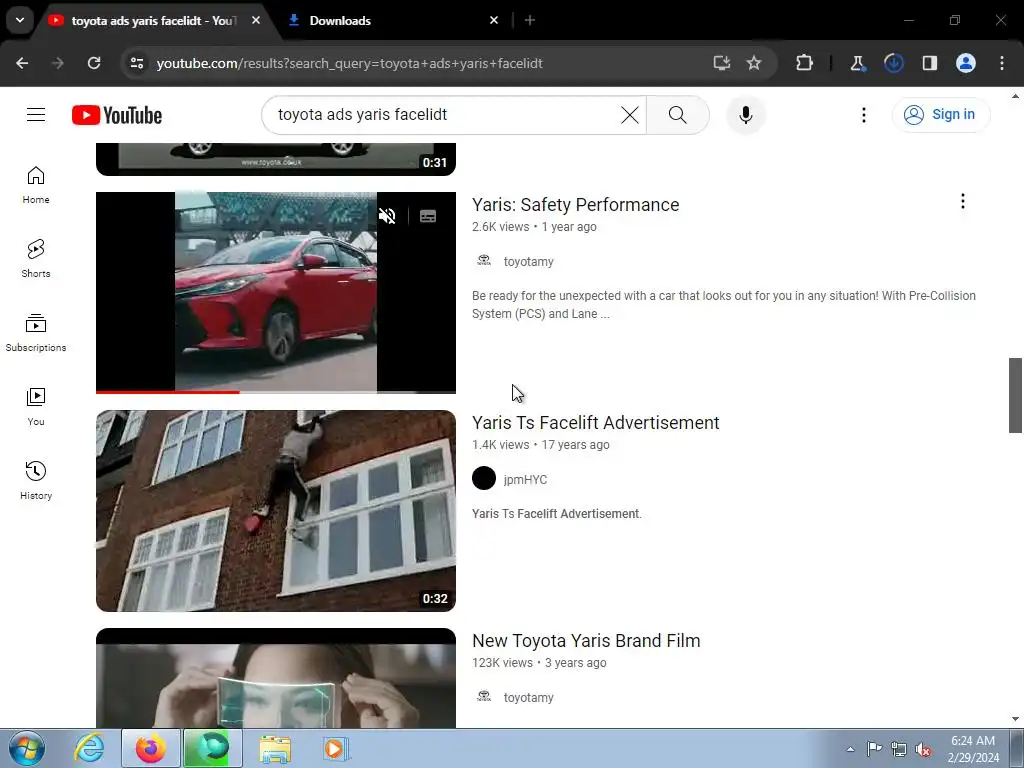The height and width of the screenshot is (768, 1024).
Task: Open a new browser tab
Action: pyautogui.click(x=530, y=21)
